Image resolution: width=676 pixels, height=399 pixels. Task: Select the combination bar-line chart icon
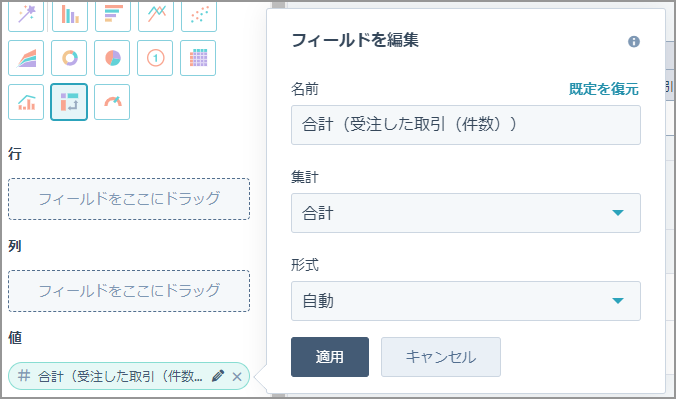pos(26,102)
